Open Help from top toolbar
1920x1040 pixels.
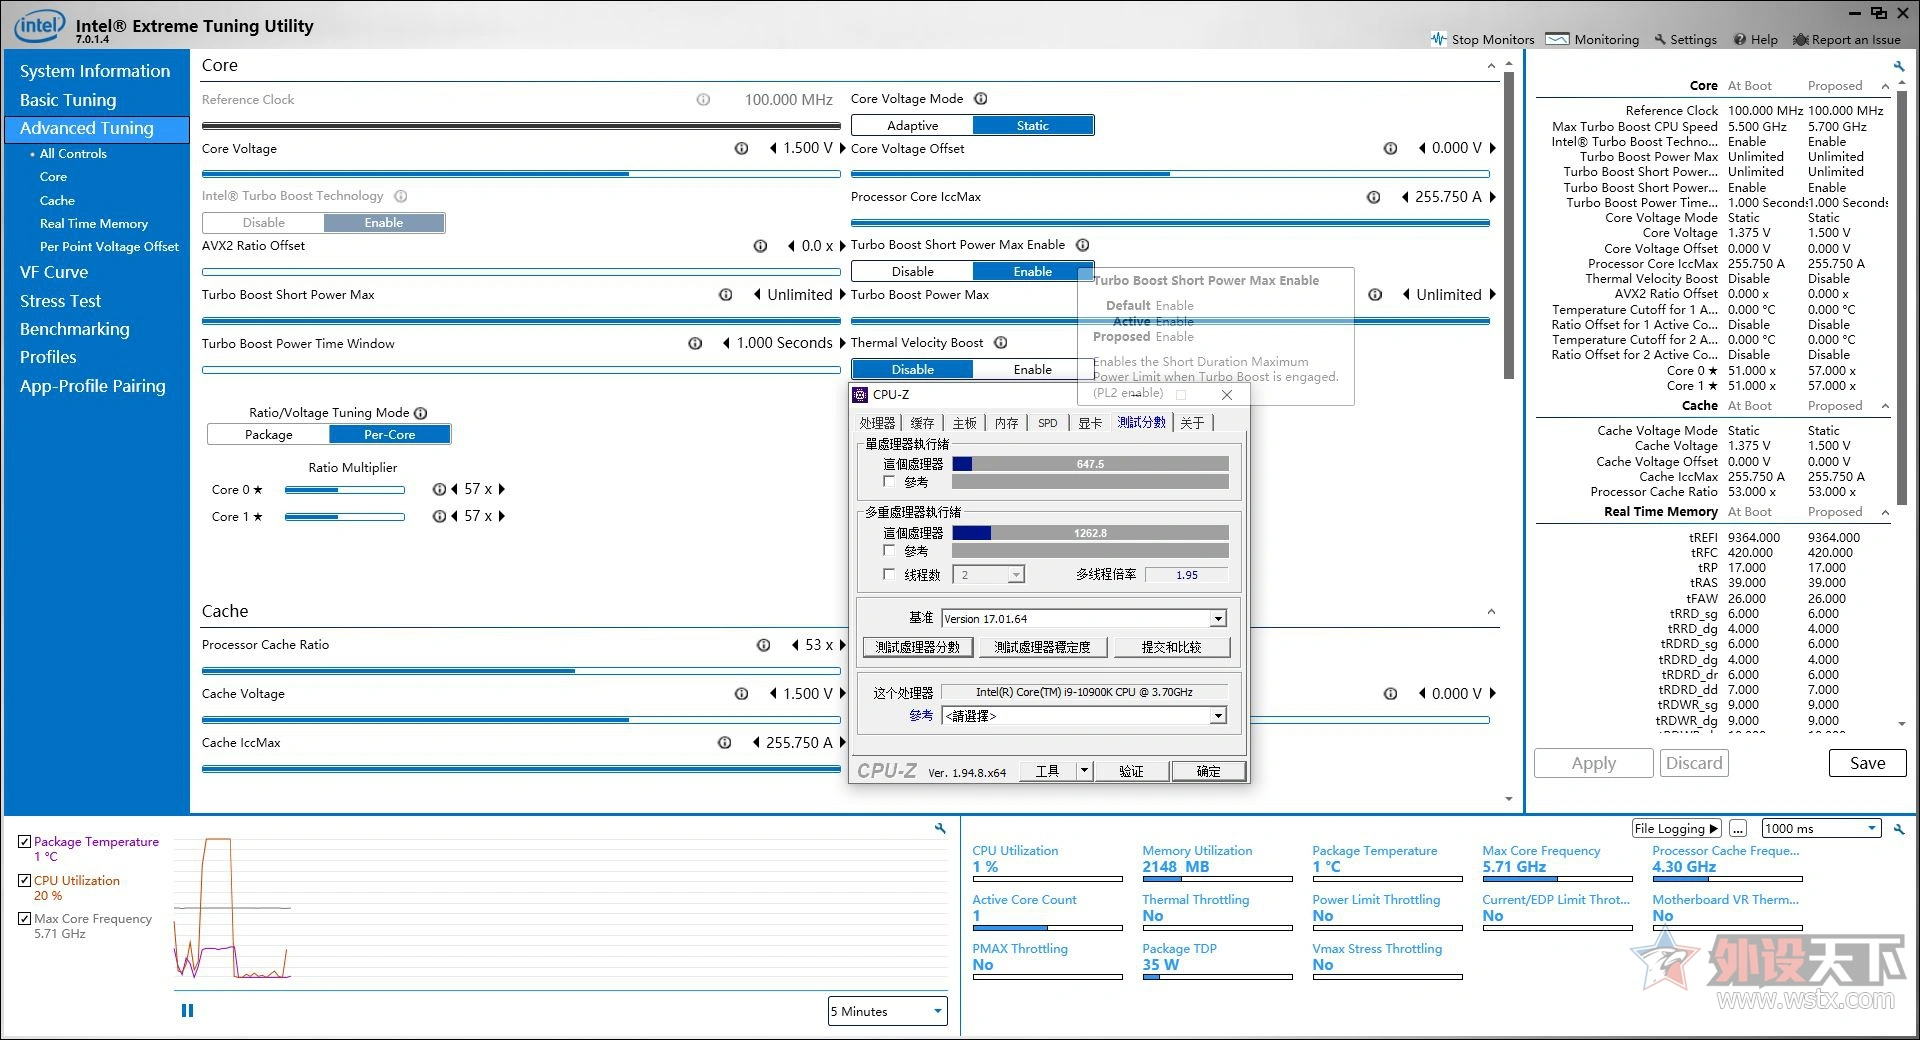tap(1755, 40)
